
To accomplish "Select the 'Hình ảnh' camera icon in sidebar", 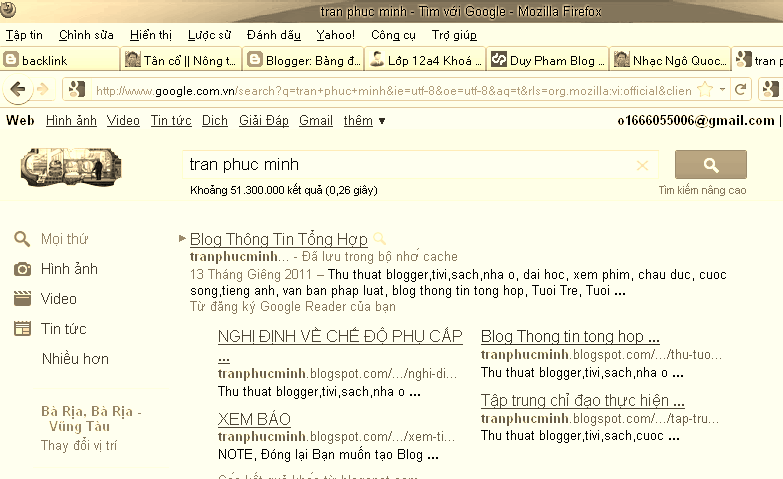I will point(22,269).
